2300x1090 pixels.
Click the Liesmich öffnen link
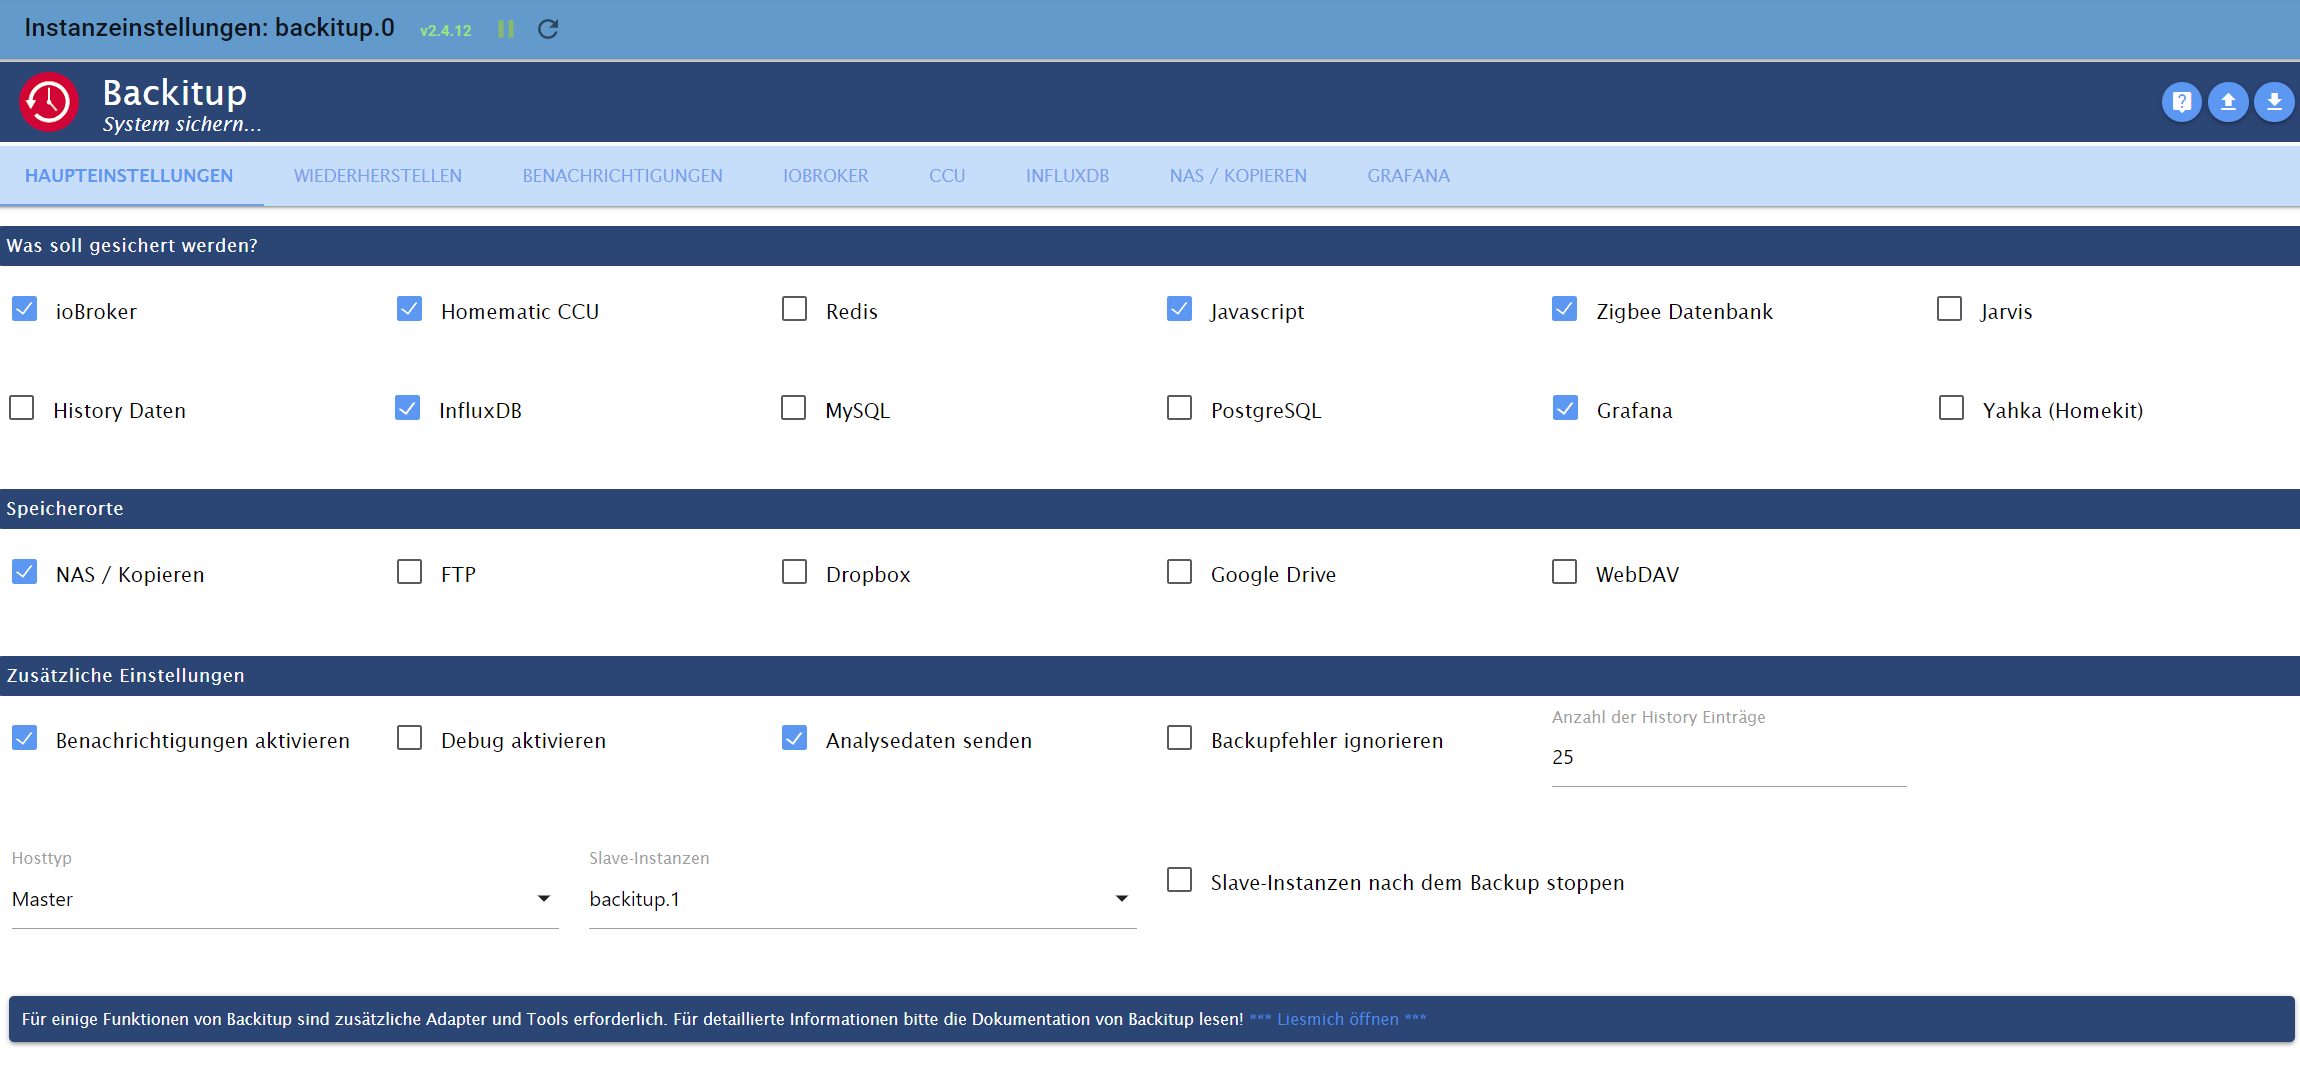(1338, 1019)
